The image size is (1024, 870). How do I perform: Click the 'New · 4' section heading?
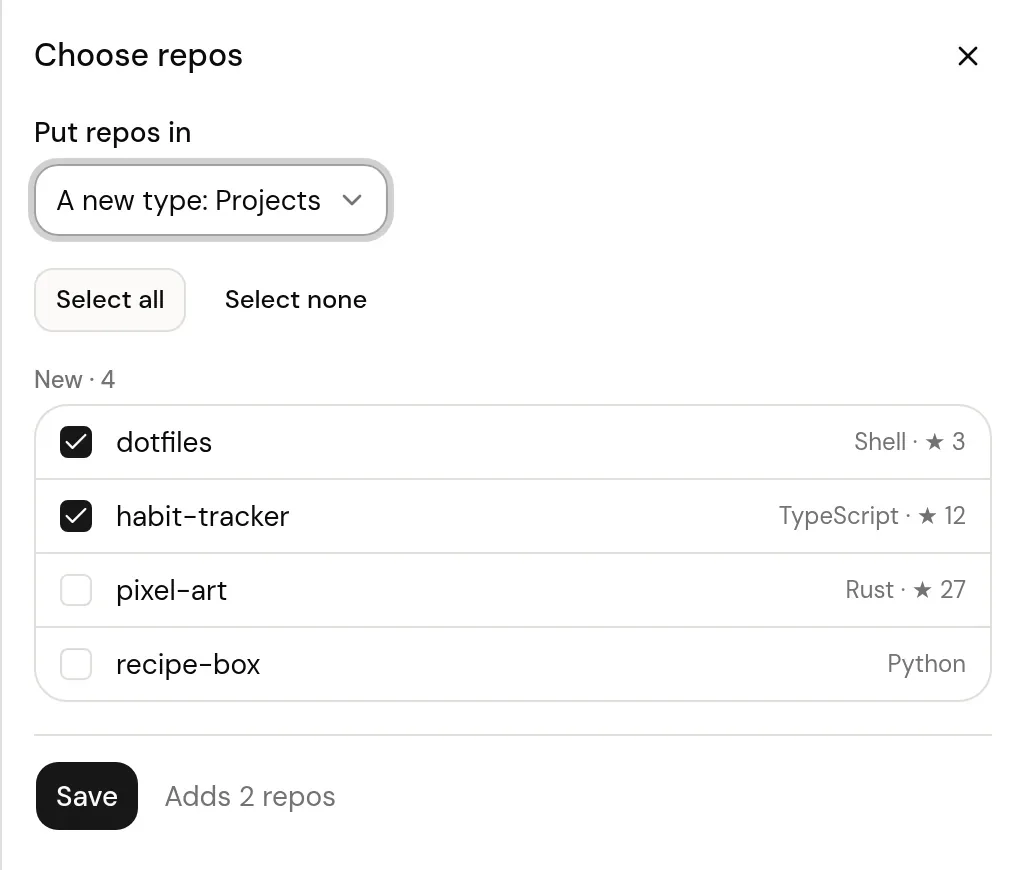click(x=74, y=379)
